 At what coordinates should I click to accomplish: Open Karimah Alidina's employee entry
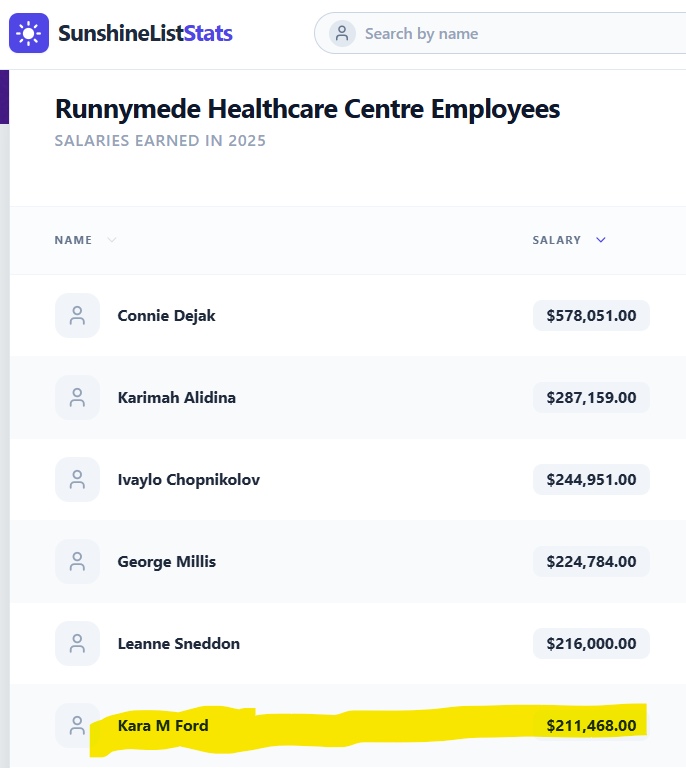pyautogui.click(x=177, y=398)
